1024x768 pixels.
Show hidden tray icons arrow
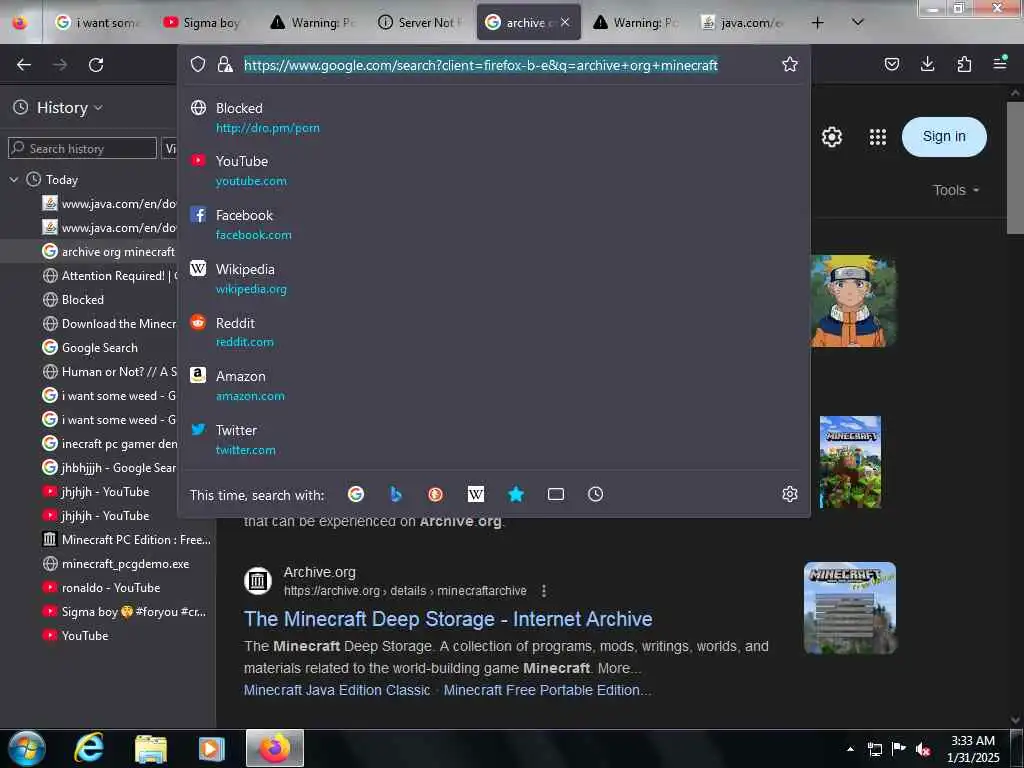(850, 750)
